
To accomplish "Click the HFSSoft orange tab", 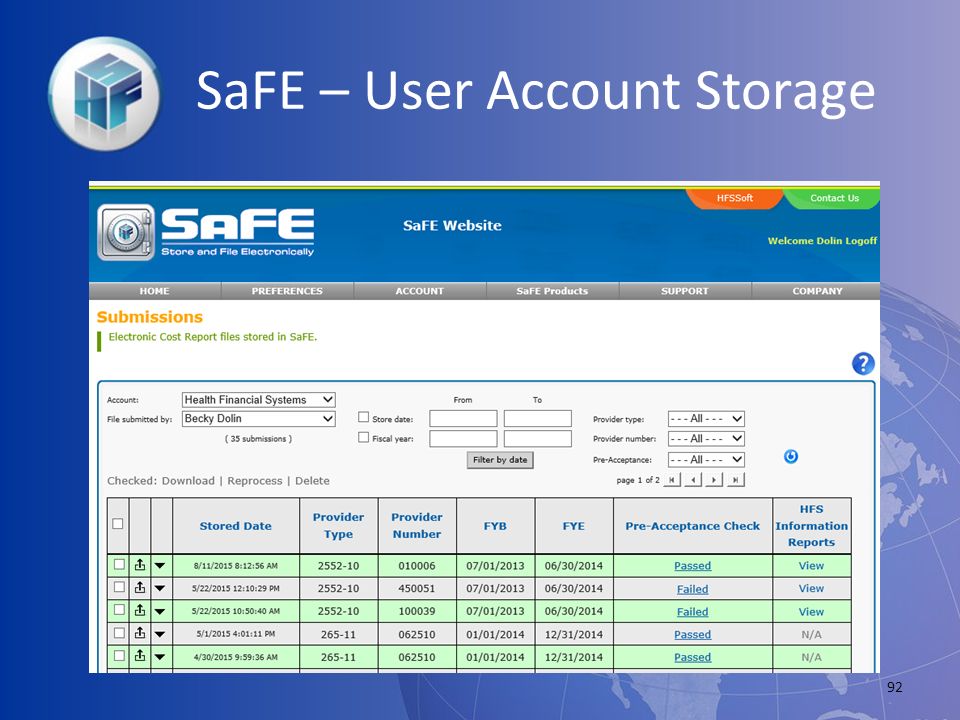I will [735, 198].
